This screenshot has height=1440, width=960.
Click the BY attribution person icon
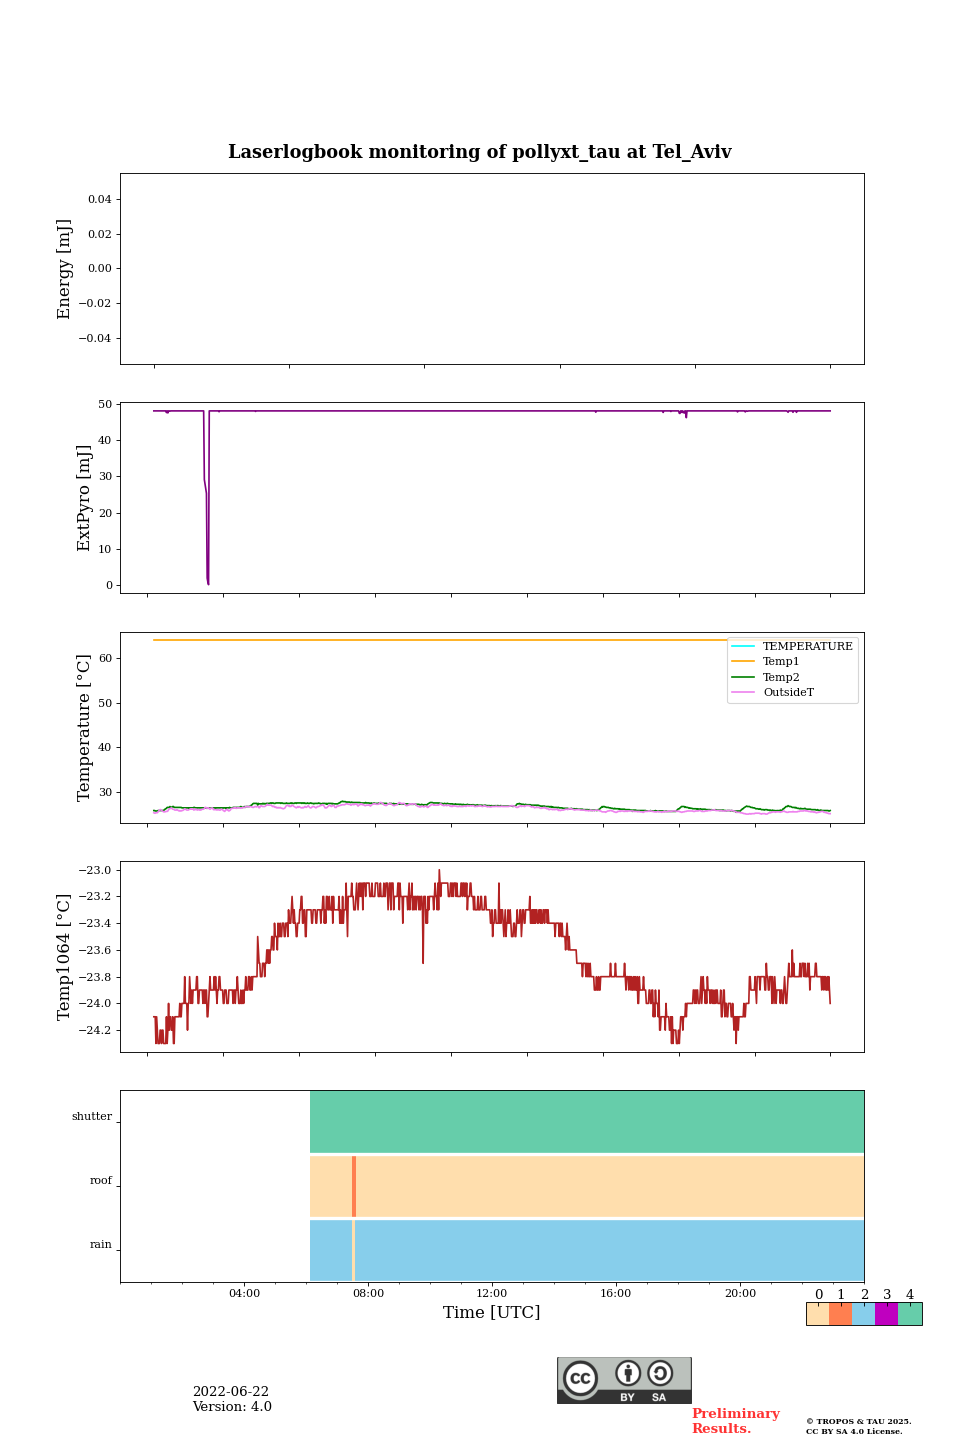[x=628, y=1374]
